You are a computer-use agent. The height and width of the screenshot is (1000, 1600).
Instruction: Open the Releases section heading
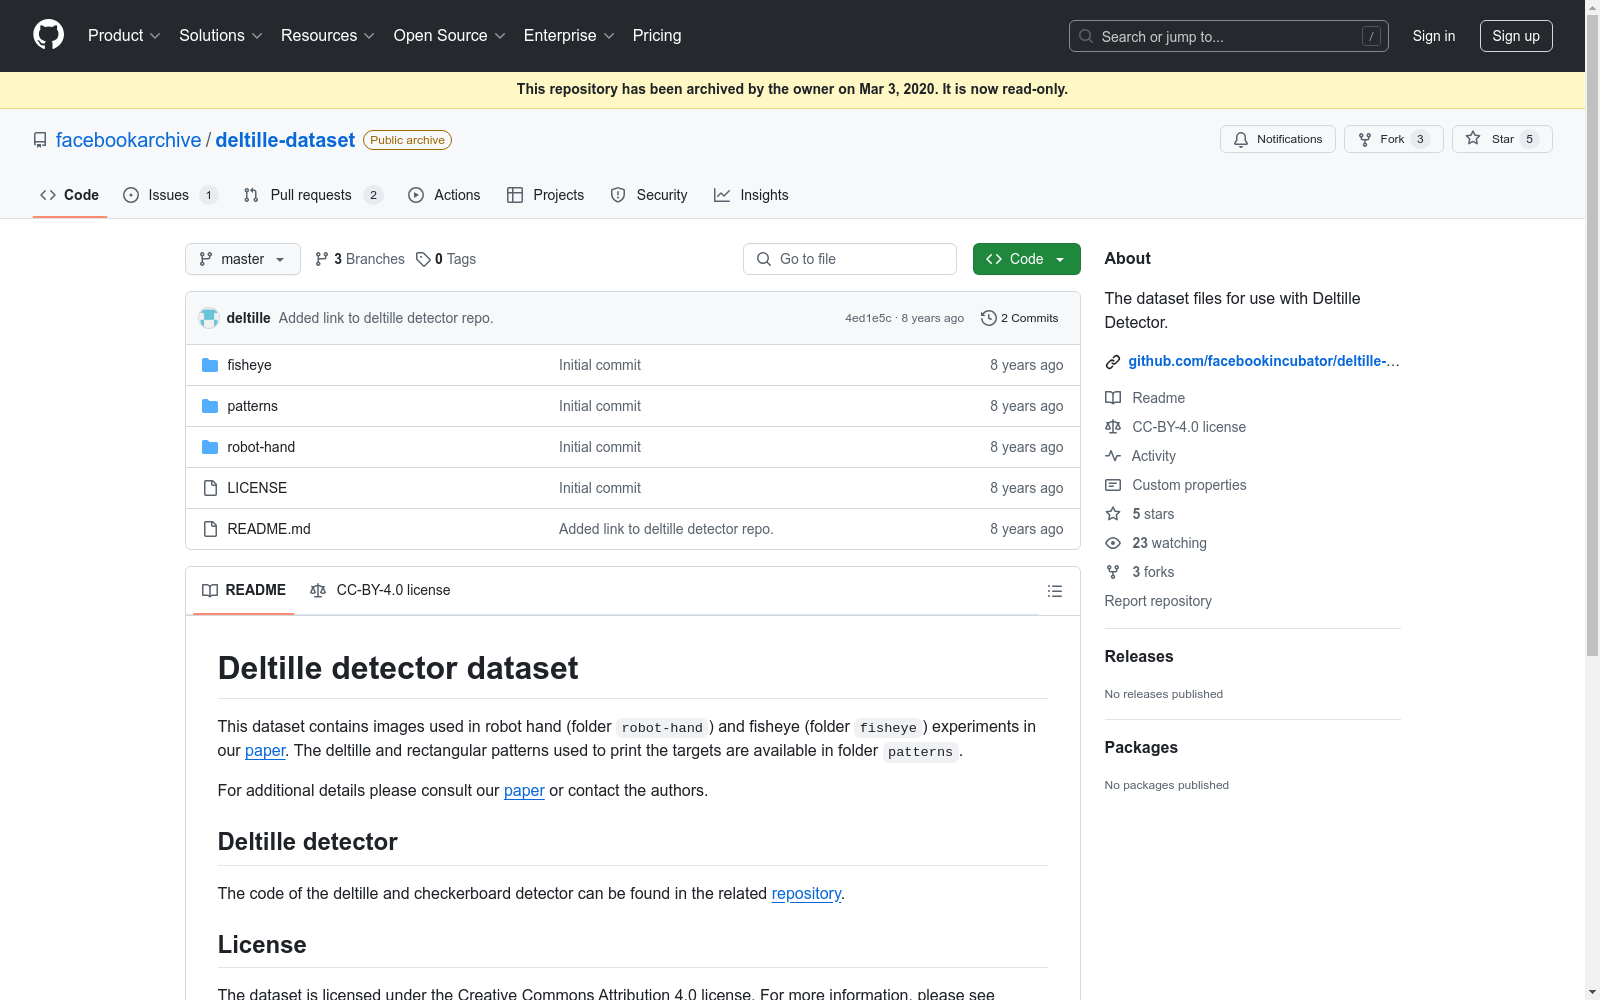(1139, 657)
